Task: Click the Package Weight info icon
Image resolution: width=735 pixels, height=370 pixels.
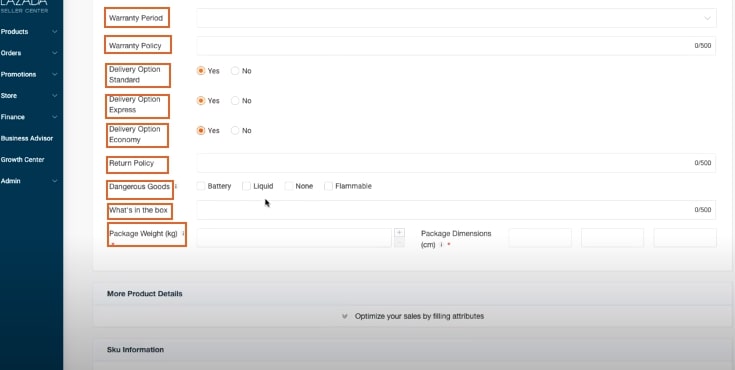Action: [183, 233]
